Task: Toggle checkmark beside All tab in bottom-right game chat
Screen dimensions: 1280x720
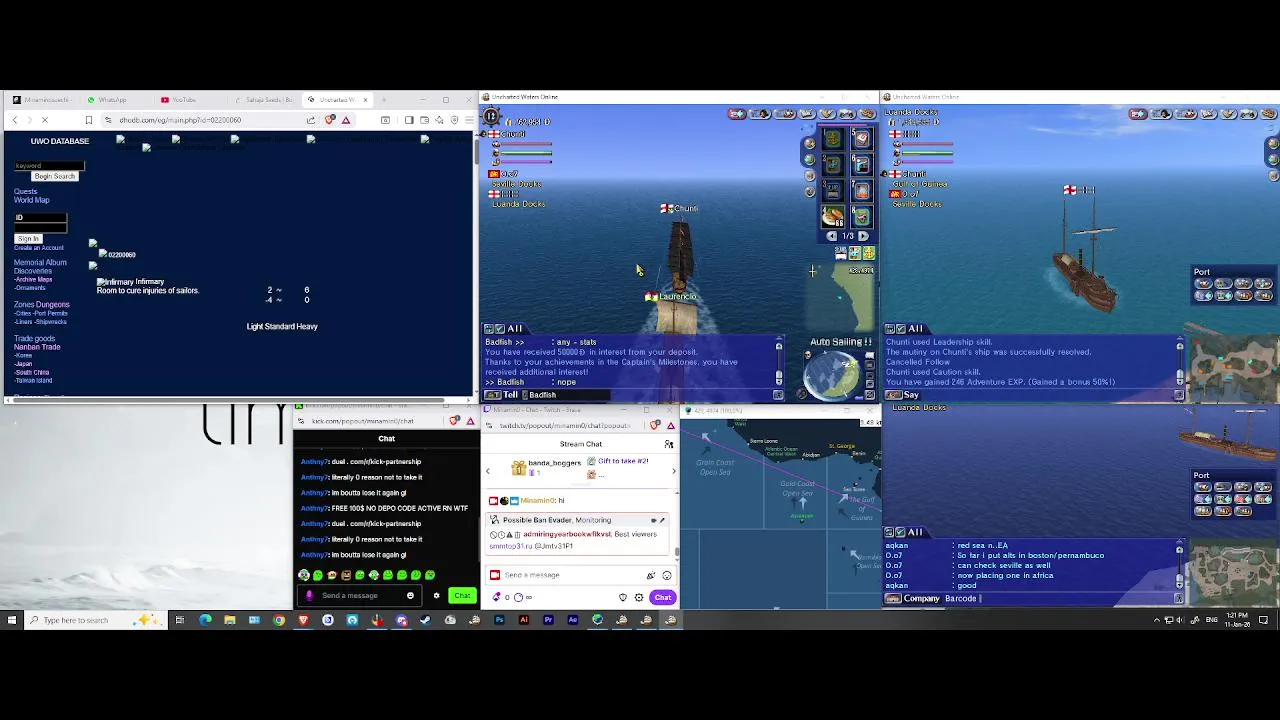Action: coord(901,532)
